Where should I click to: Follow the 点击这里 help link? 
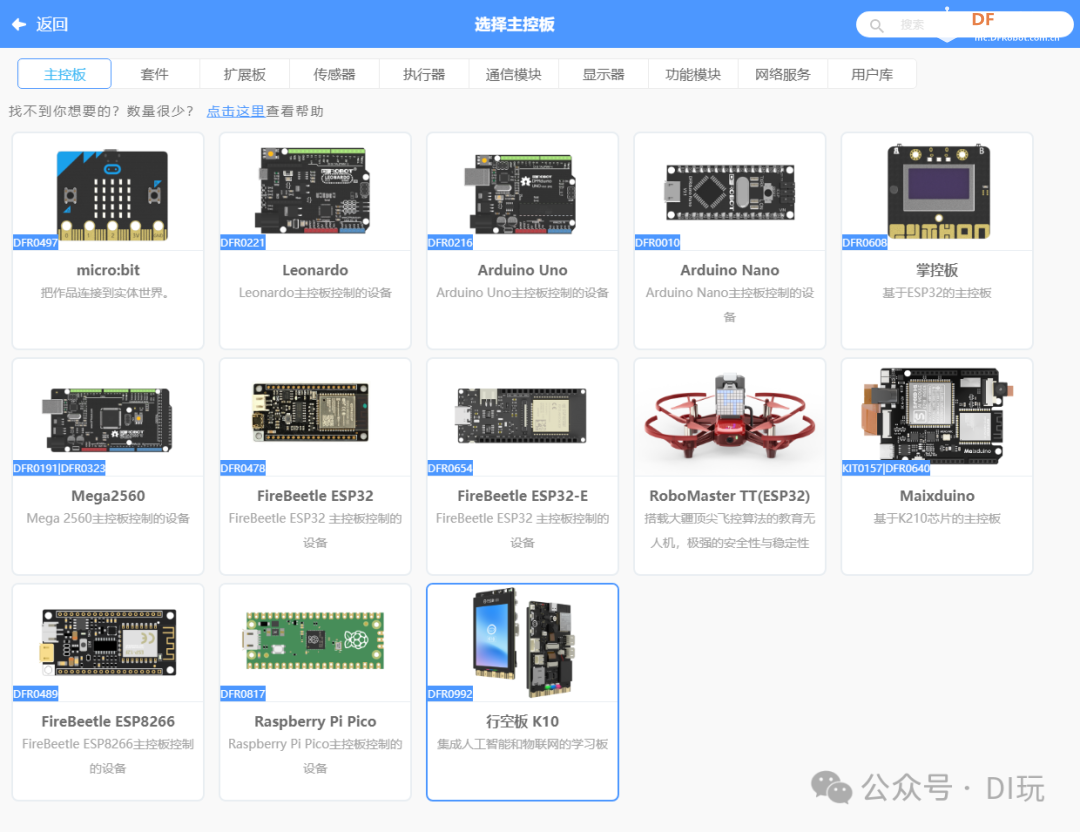click(x=236, y=112)
